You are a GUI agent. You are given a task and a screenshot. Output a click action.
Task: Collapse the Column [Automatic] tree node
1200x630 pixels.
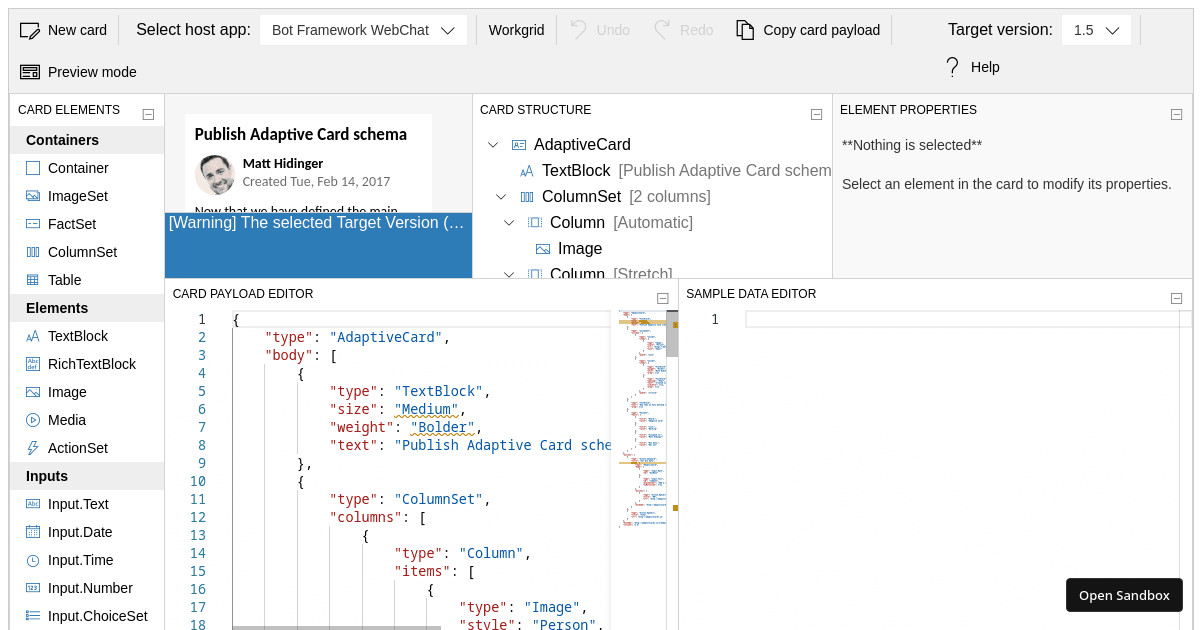(x=509, y=223)
